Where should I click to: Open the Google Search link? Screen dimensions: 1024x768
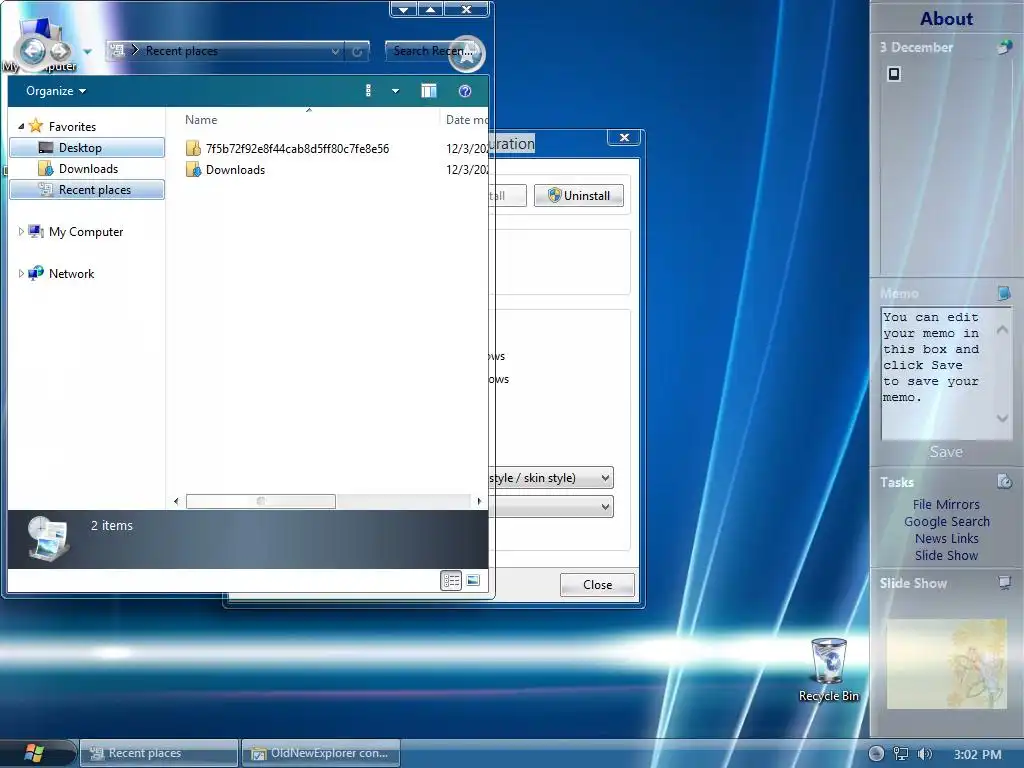coord(946,521)
